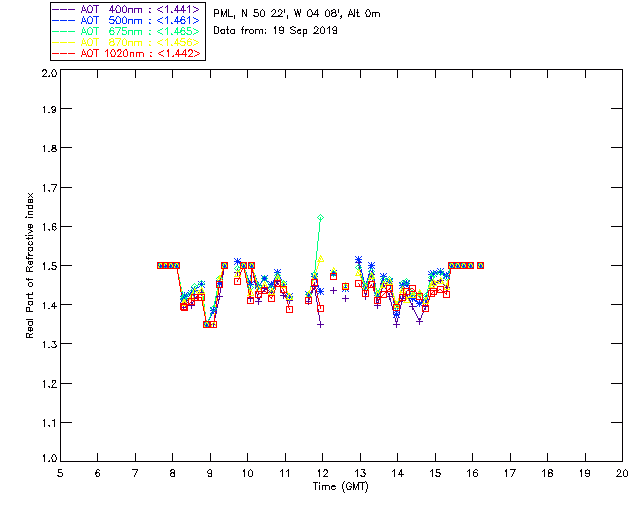Click the AOT 1020nm legend entry
The image size is (640, 512).
(127, 53)
